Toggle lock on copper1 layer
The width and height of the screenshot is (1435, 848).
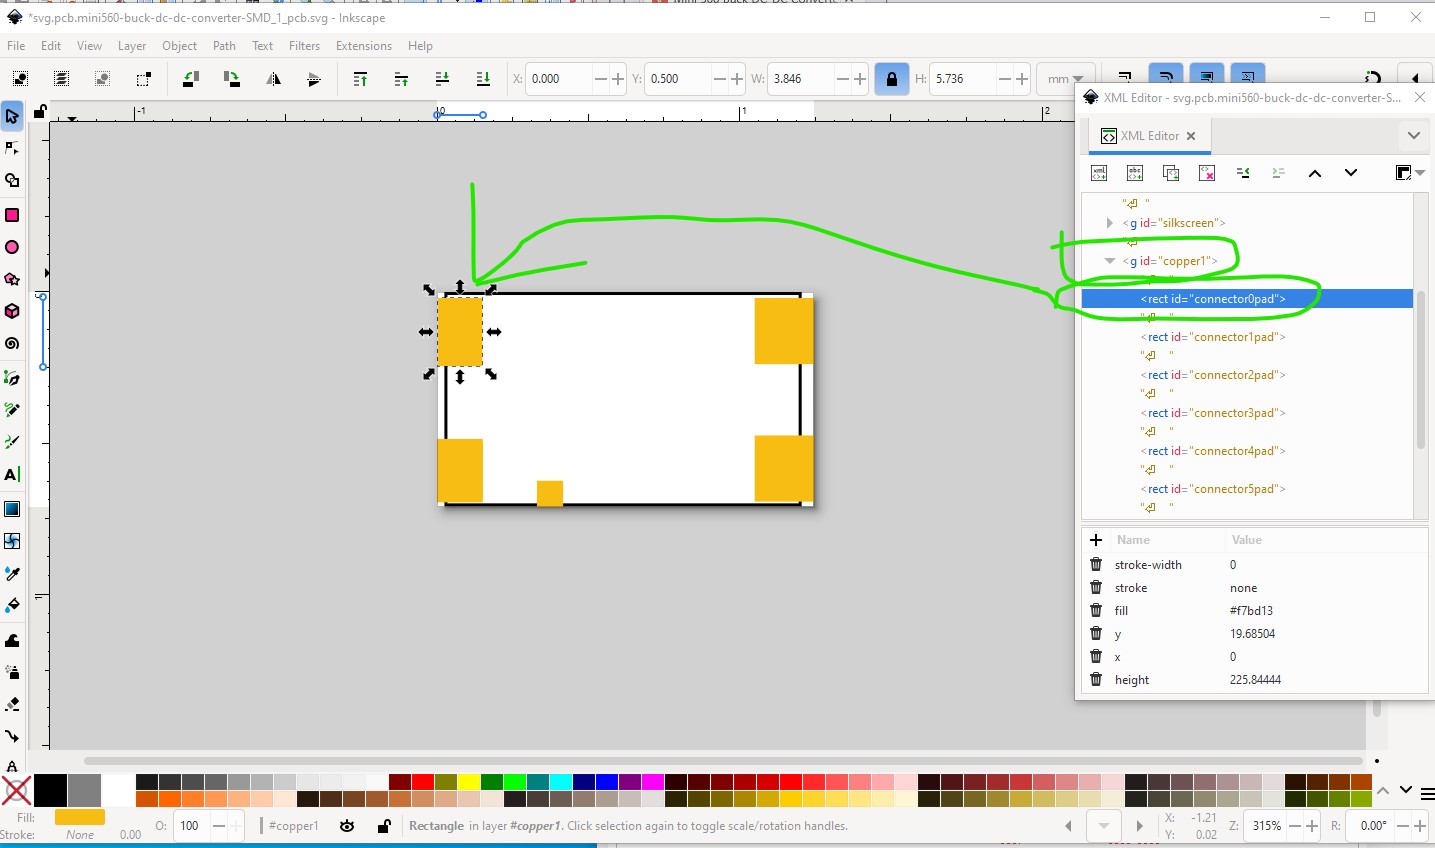384,826
